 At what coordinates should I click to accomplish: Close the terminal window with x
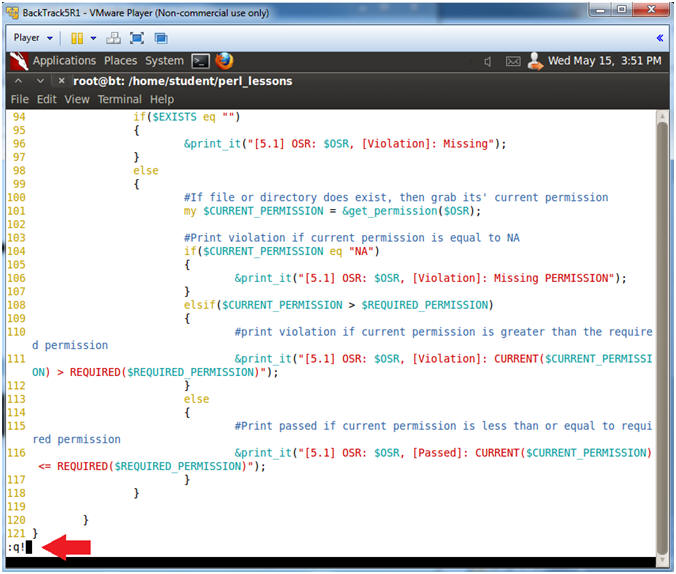[61, 81]
